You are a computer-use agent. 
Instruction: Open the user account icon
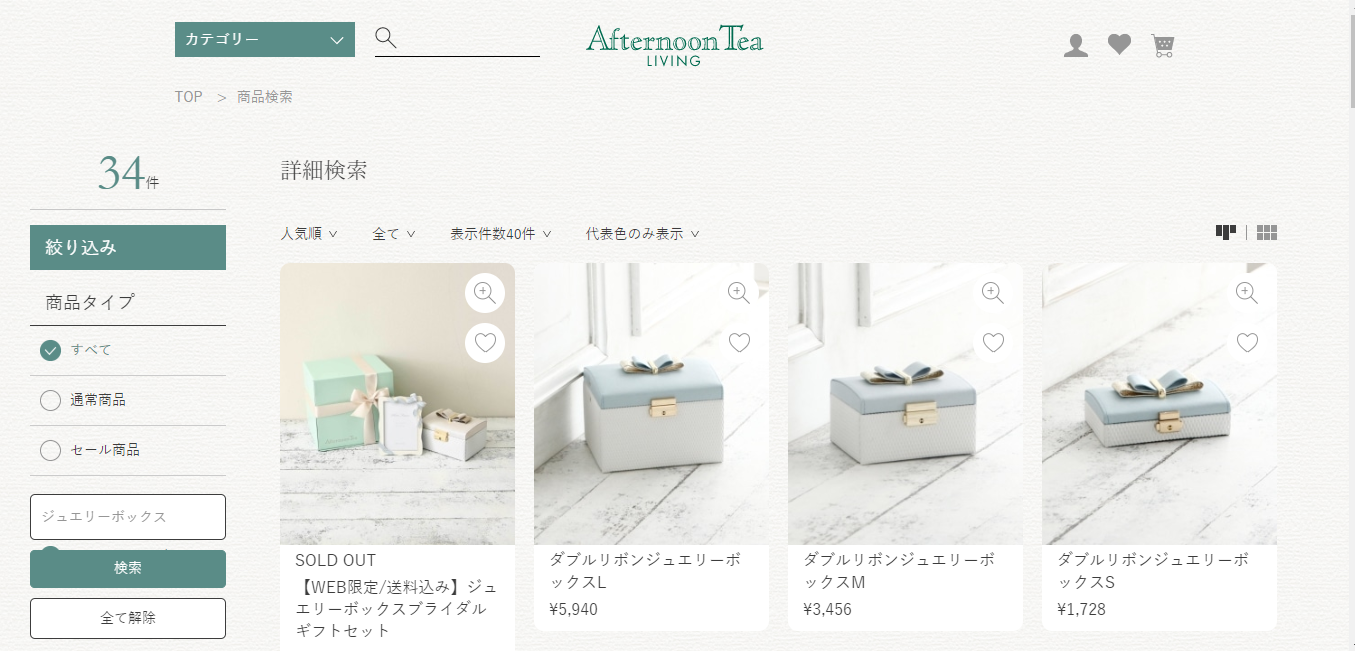tap(1076, 45)
